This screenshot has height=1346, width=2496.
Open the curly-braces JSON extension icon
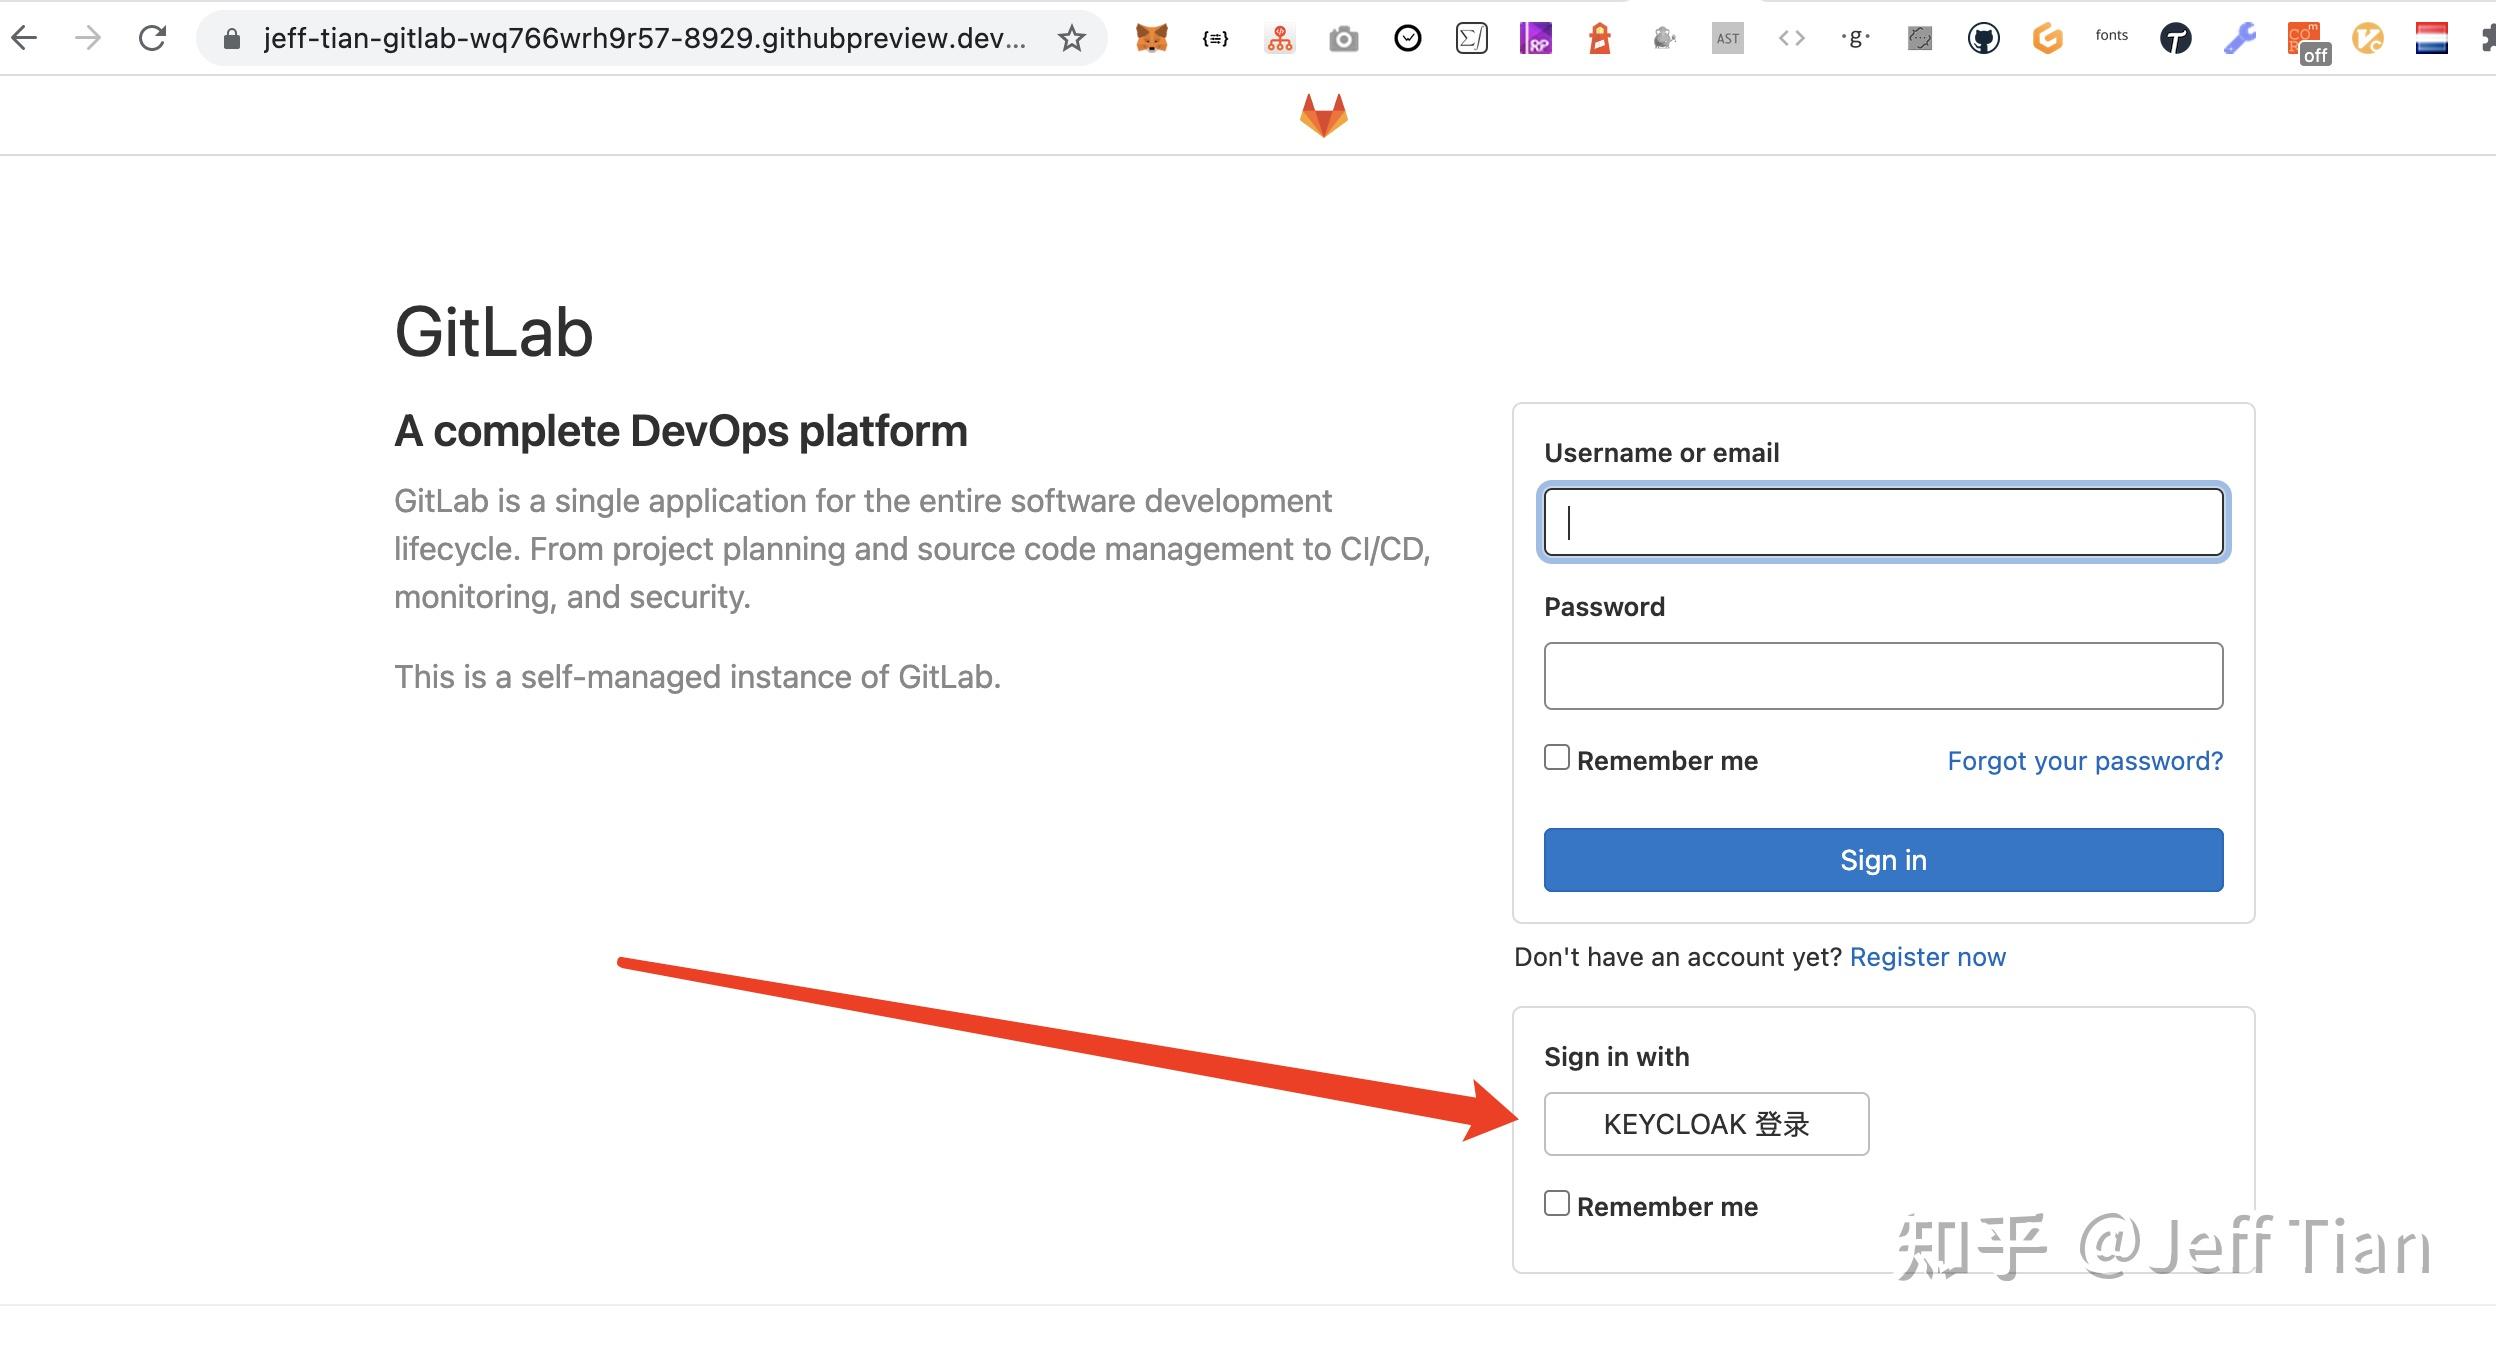(1216, 39)
